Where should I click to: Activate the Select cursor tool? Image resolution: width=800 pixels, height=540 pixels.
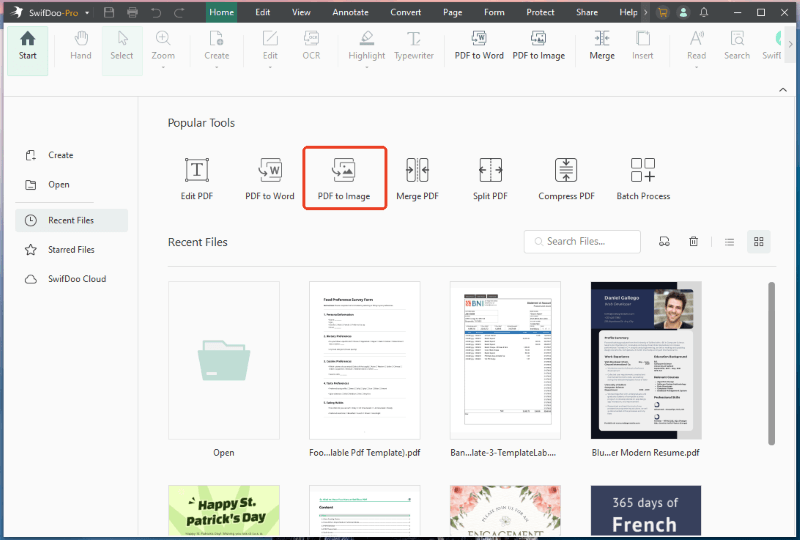pyautogui.click(x=121, y=51)
